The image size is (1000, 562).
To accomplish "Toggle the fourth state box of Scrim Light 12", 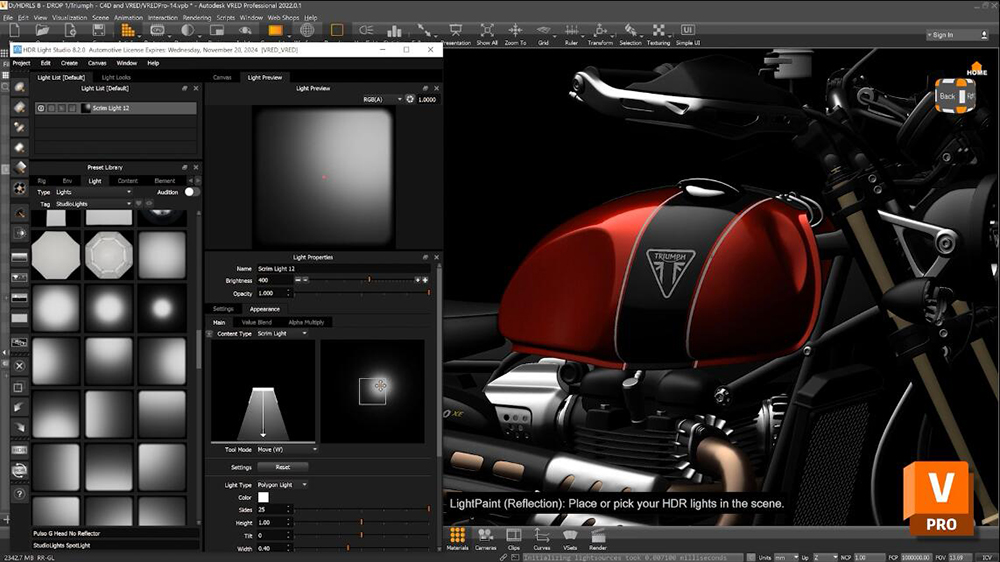I will point(72,108).
